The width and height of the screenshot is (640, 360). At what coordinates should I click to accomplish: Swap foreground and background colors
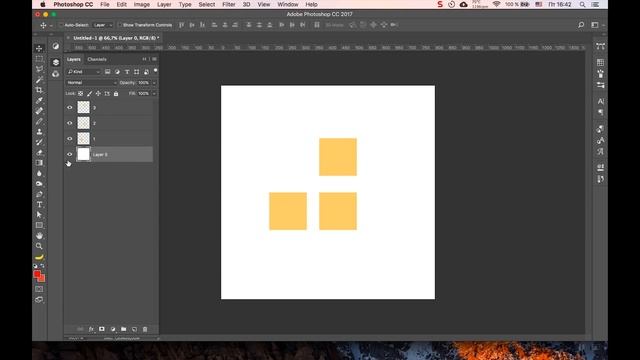(x=43, y=266)
